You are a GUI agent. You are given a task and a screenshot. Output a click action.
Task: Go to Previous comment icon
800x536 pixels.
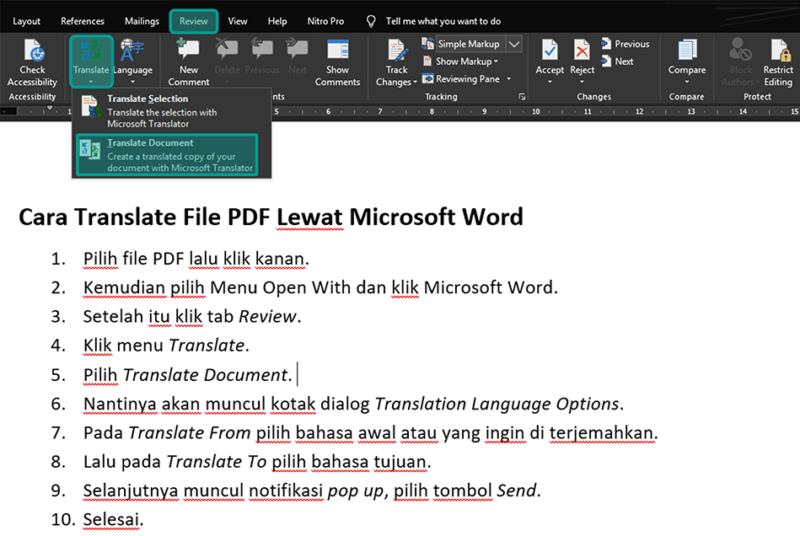262,50
